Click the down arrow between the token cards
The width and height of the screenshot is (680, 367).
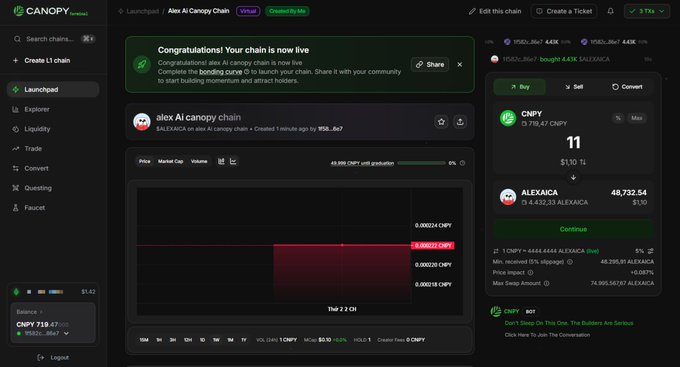[573, 177]
